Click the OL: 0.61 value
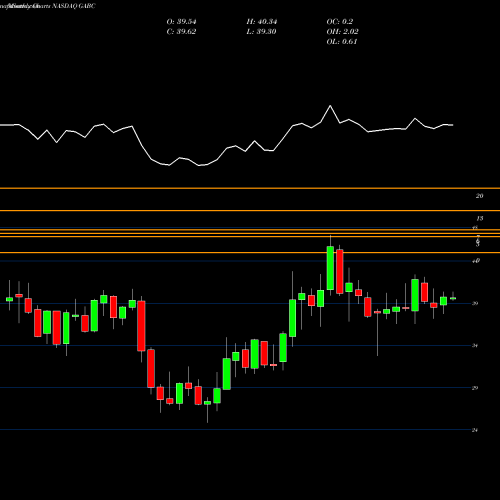 coord(342,42)
